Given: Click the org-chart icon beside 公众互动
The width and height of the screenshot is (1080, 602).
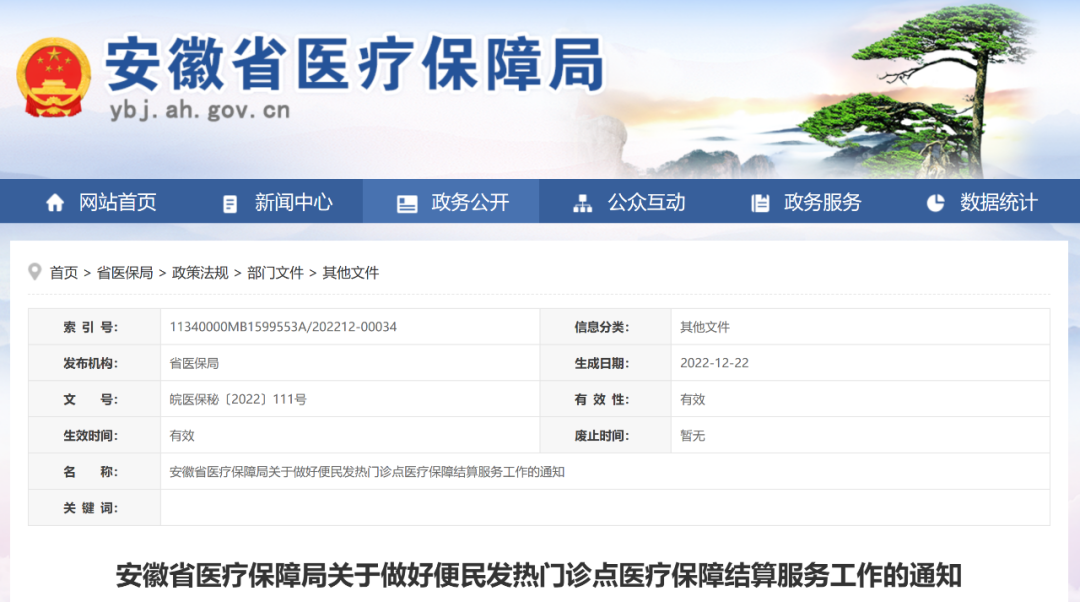Looking at the screenshot, I should [x=583, y=203].
